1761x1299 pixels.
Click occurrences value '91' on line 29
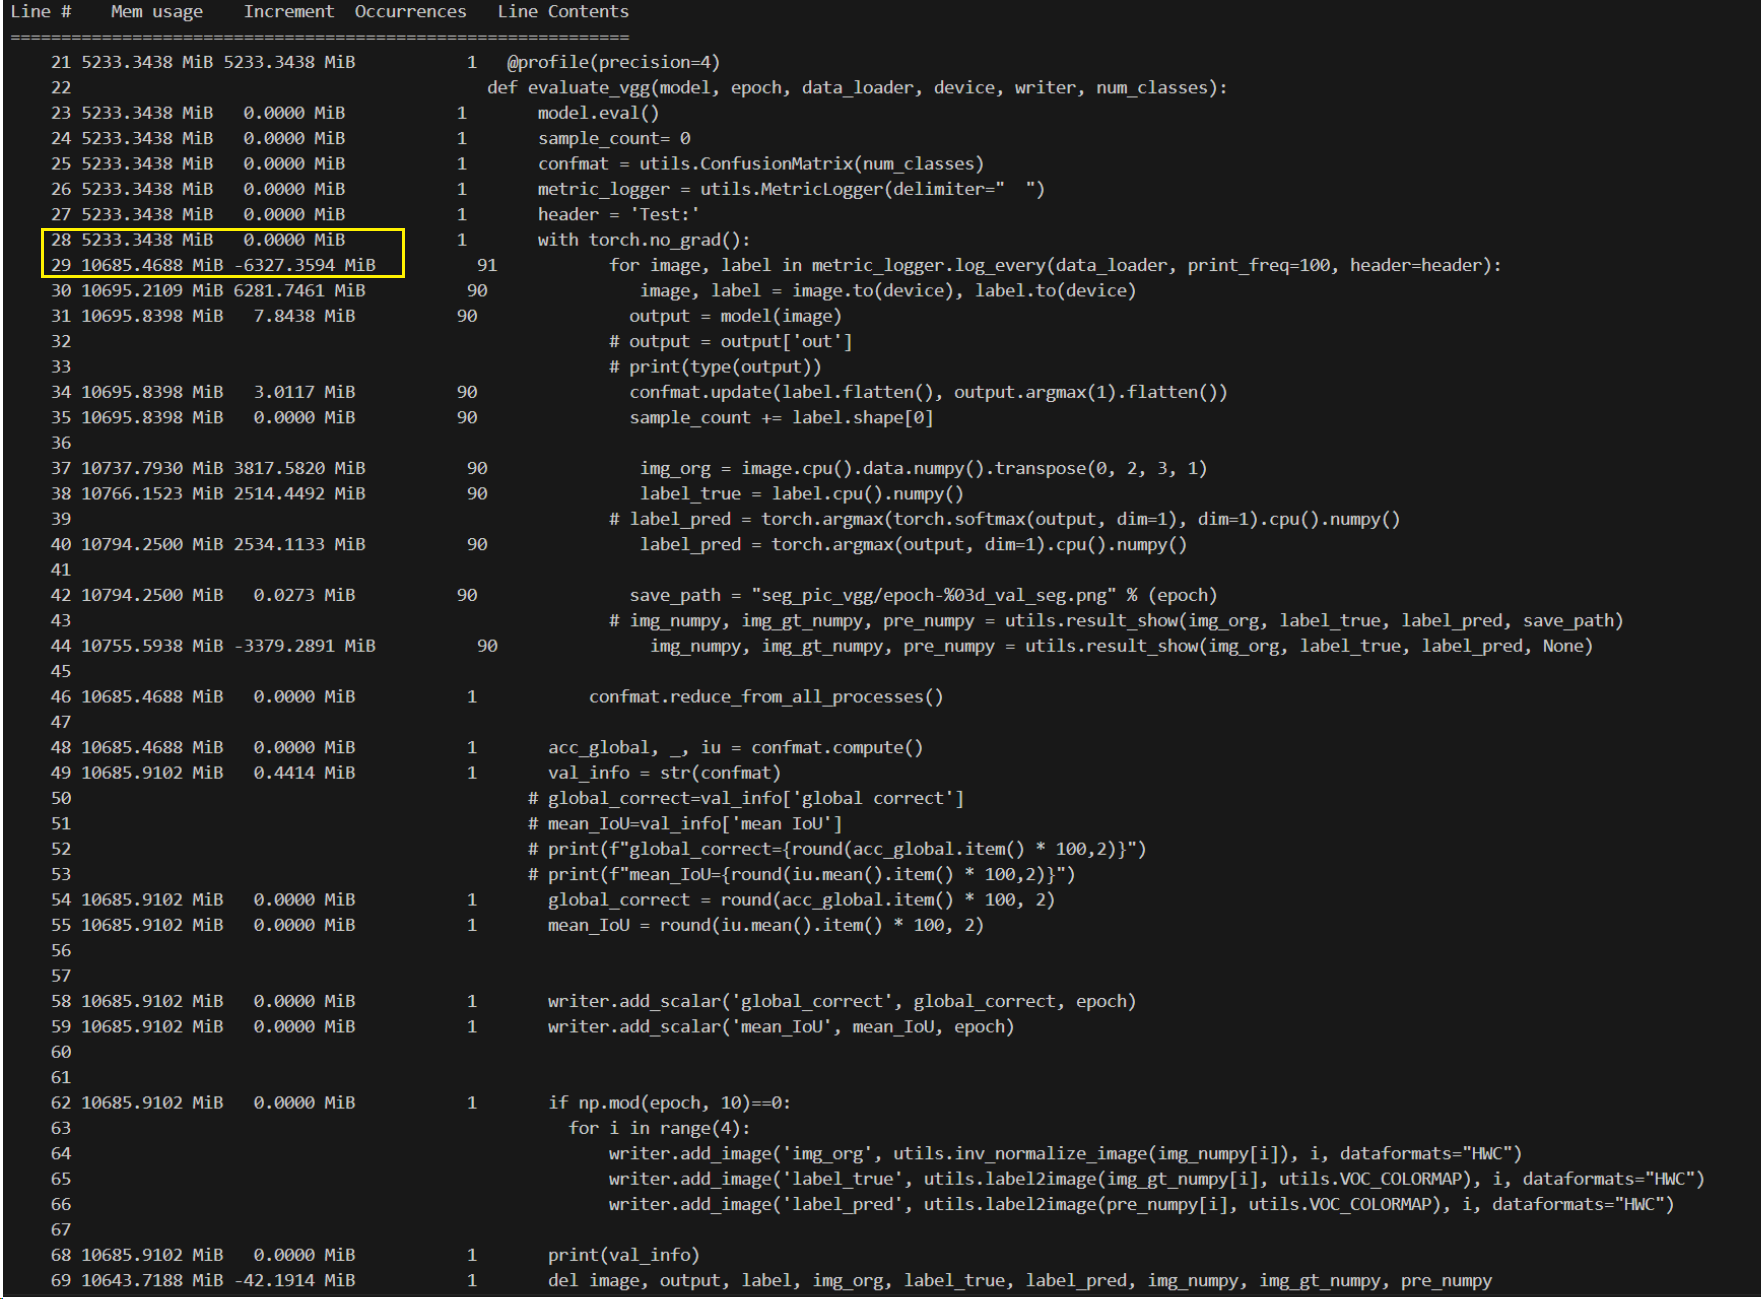tap(487, 265)
